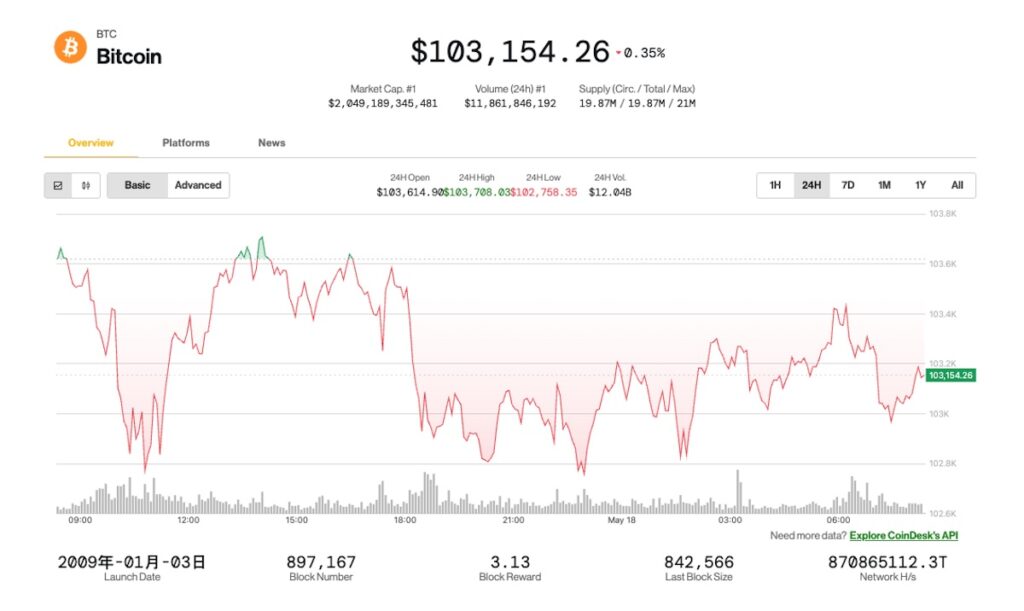Open the Overview tab

[x=91, y=143]
